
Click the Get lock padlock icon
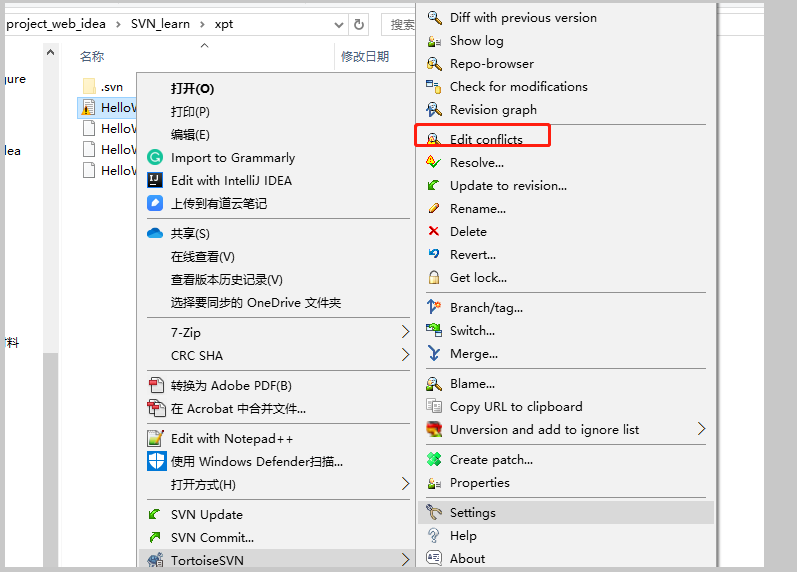pyautogui.click(x=434, y=278)
